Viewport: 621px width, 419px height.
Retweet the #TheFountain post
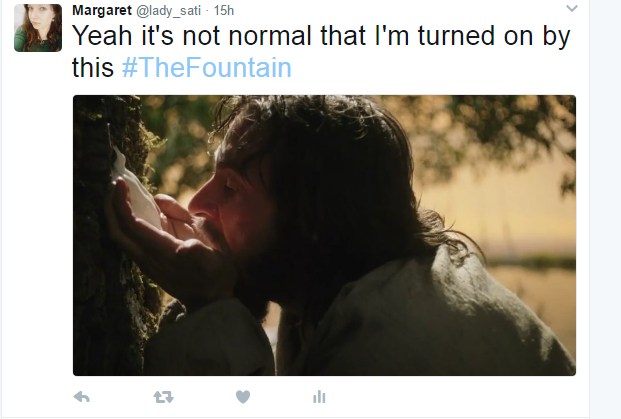point(163,396)
